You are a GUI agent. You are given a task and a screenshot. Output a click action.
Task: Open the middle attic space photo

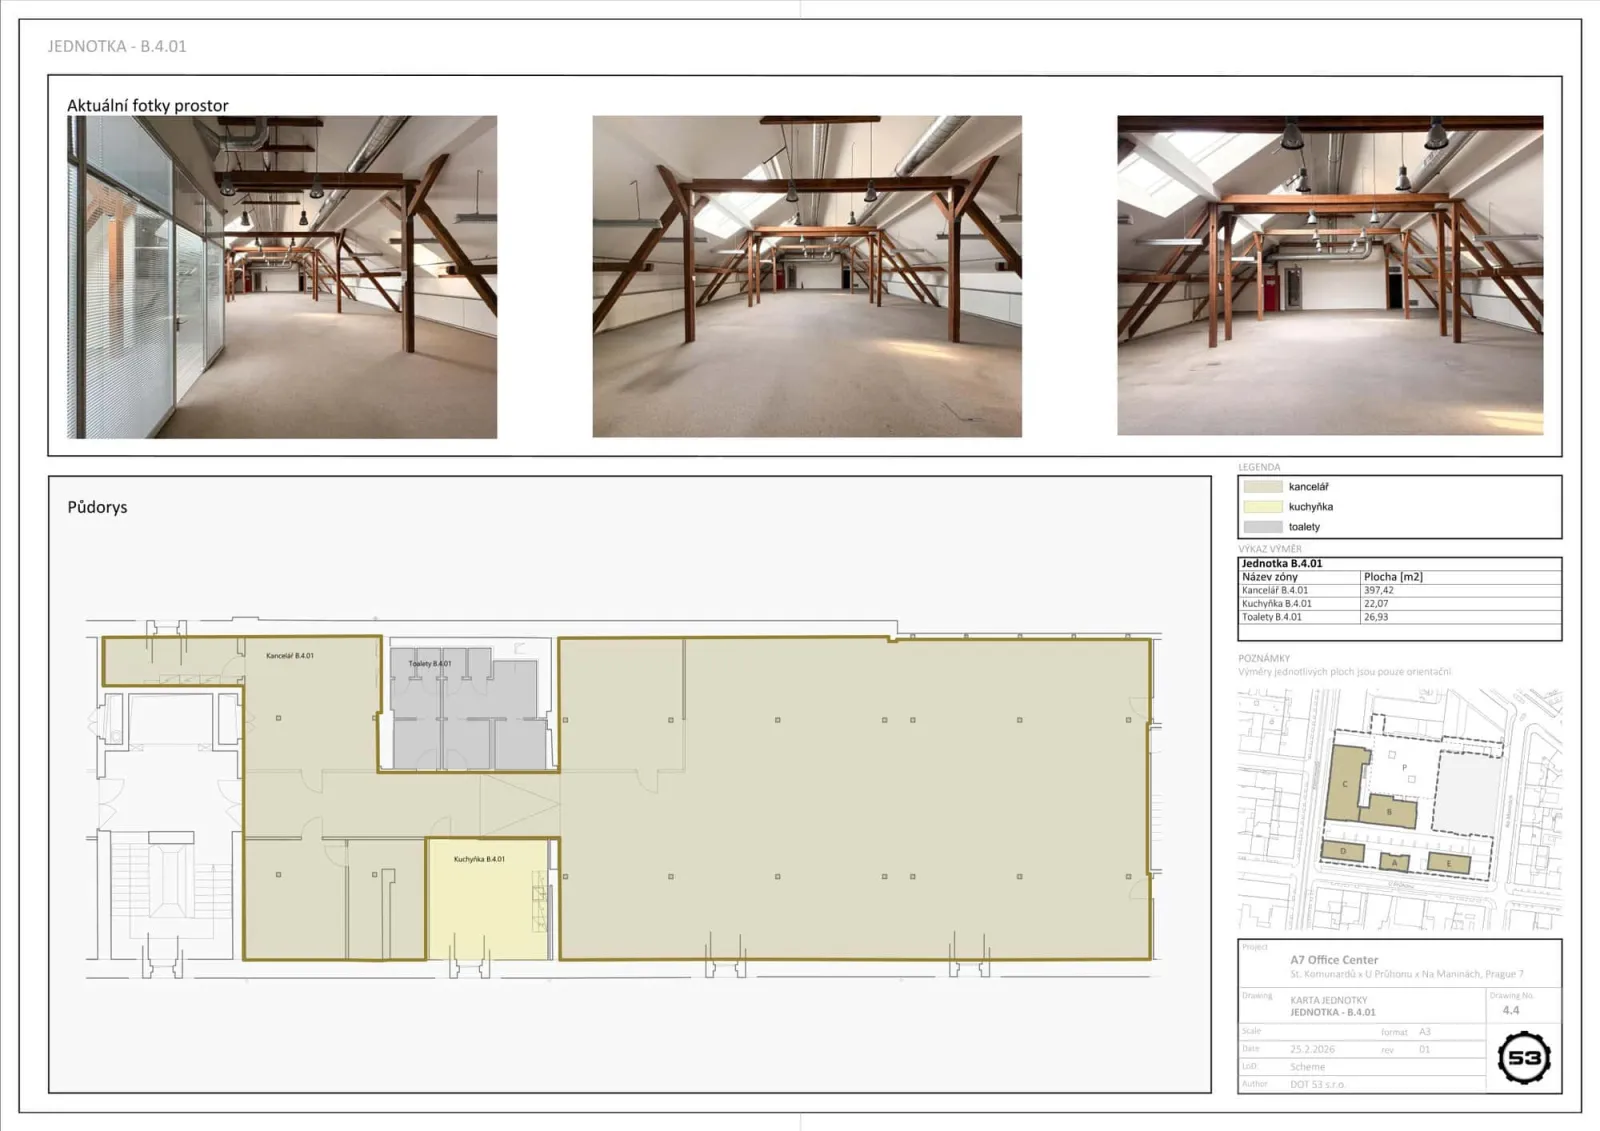(807, 276)
